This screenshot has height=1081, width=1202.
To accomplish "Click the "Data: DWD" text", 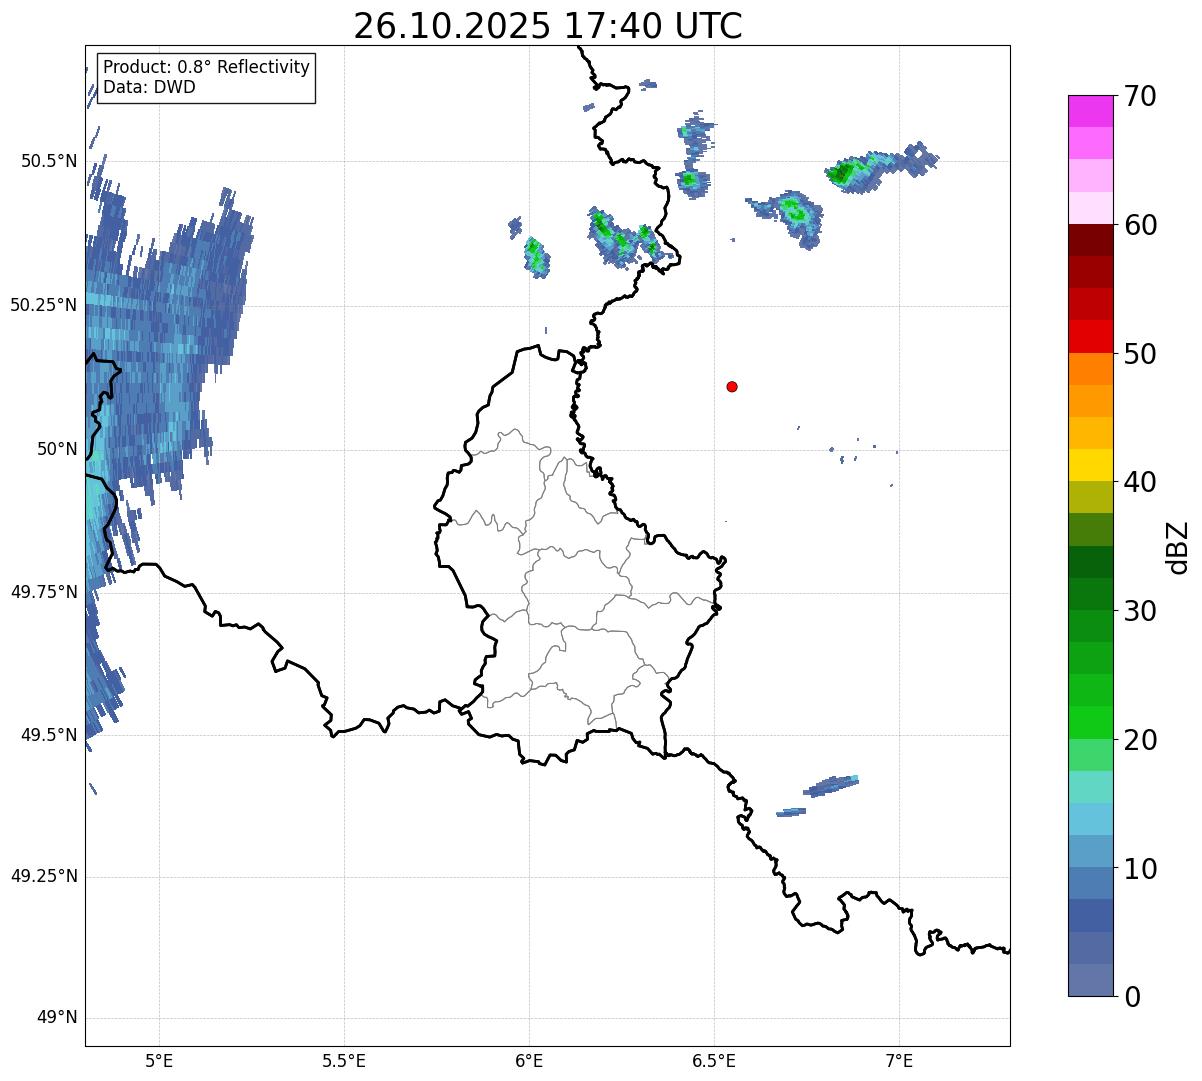I will [x=149, y=87].
